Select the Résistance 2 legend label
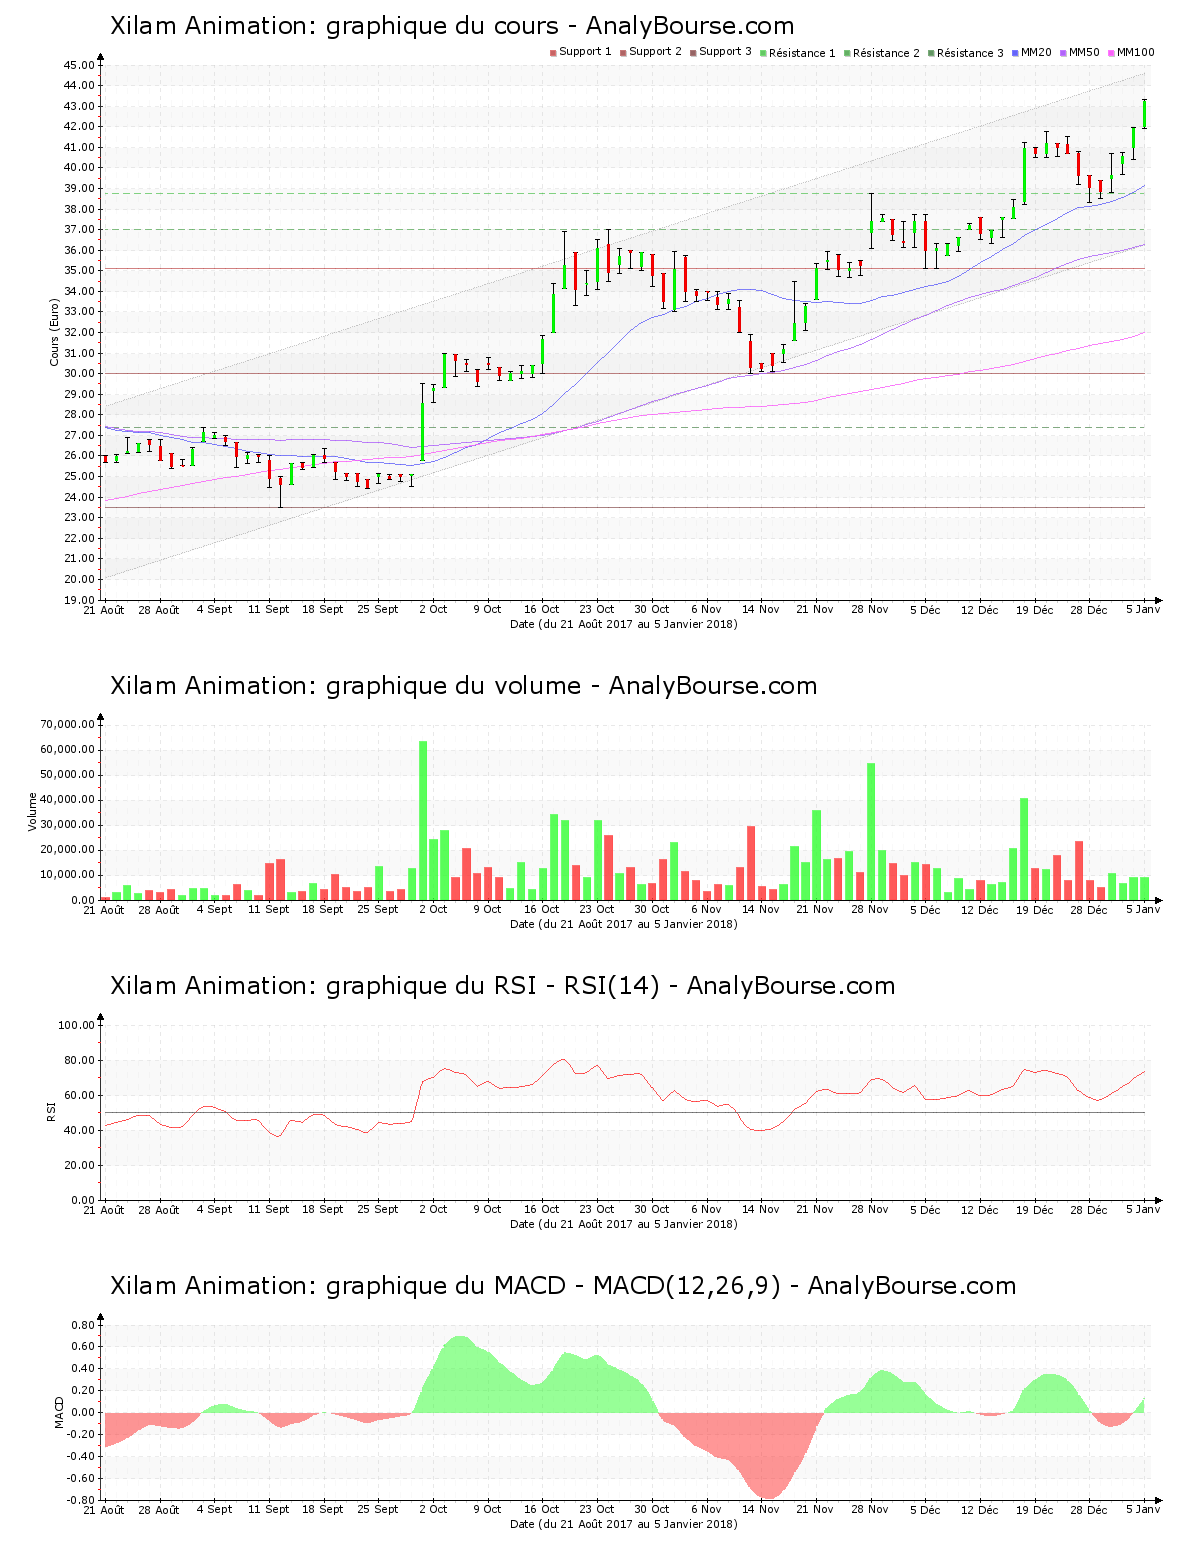Image resolution: width=1200 pixels, height=1550 pixels. (886, 53)
